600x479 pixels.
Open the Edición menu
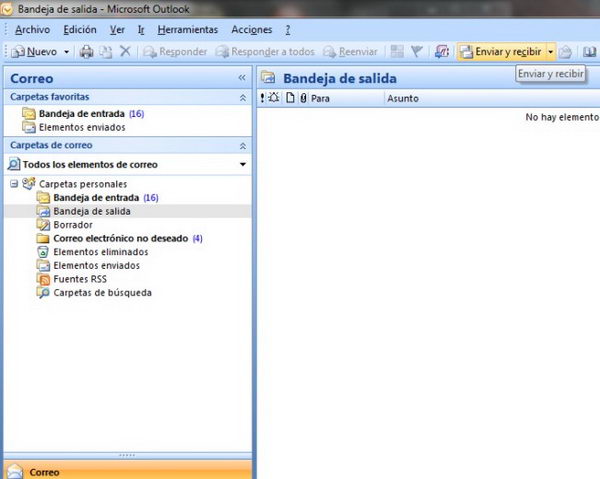80,30
